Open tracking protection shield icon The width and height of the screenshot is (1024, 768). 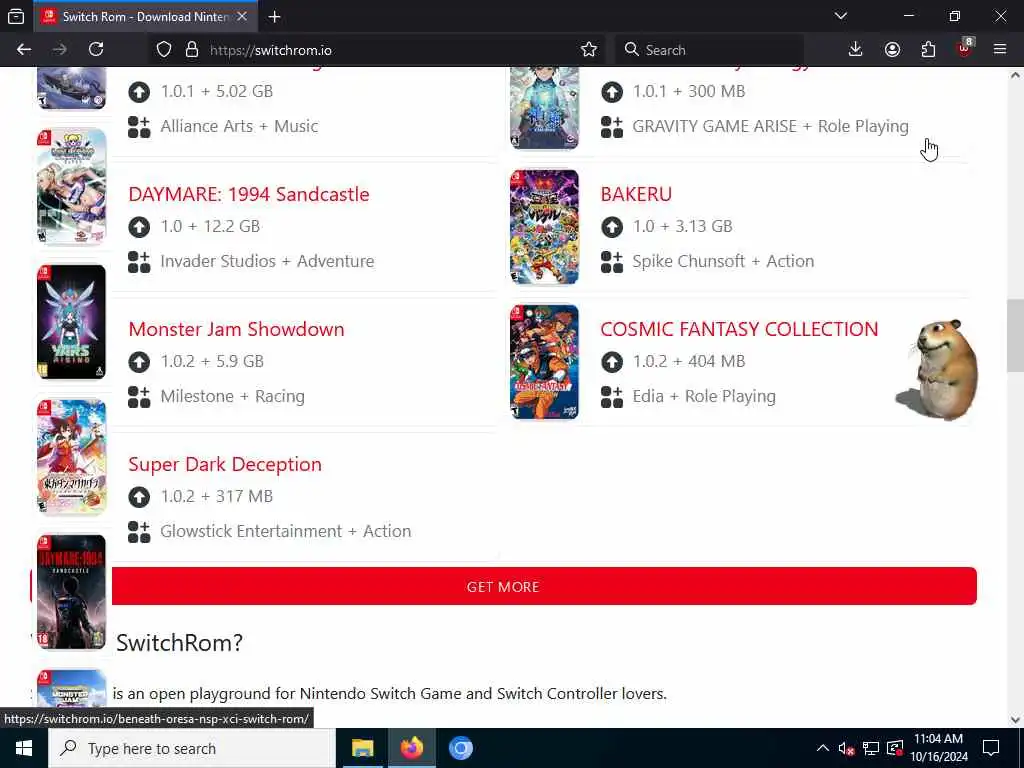pyautogui.click(x=164, y=50)
